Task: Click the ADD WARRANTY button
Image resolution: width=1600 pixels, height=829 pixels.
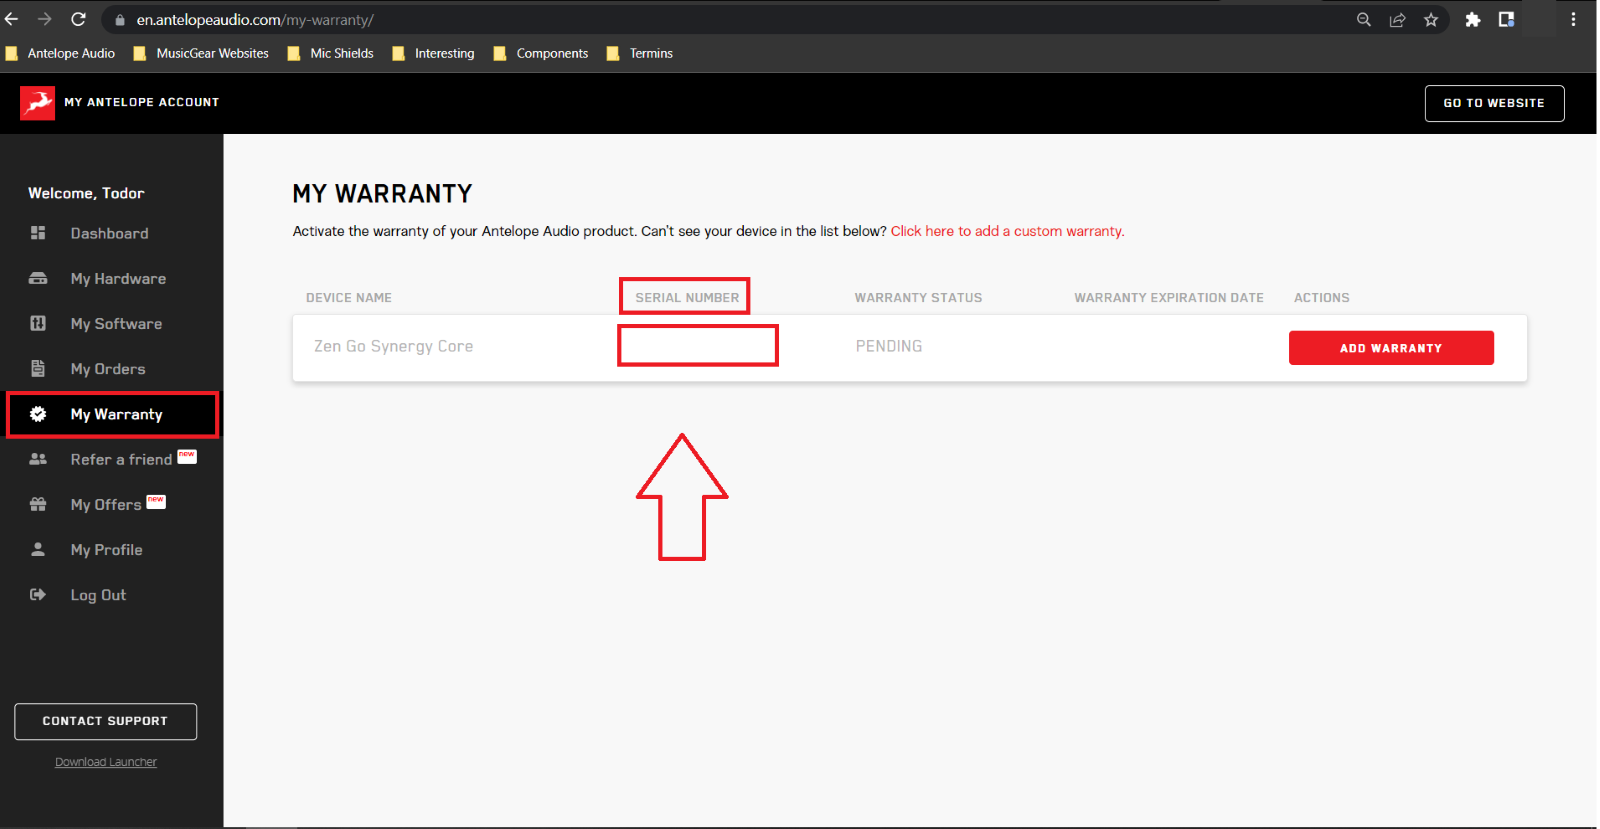Action: click(x=1391, y=348)
